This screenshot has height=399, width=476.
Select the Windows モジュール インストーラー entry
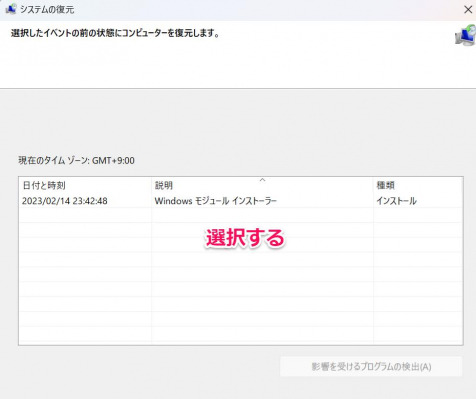coord(215,201)
